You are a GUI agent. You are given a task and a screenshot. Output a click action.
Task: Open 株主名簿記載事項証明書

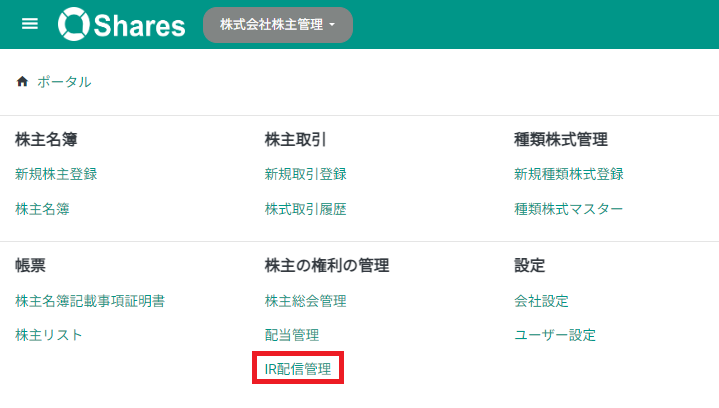90,301
